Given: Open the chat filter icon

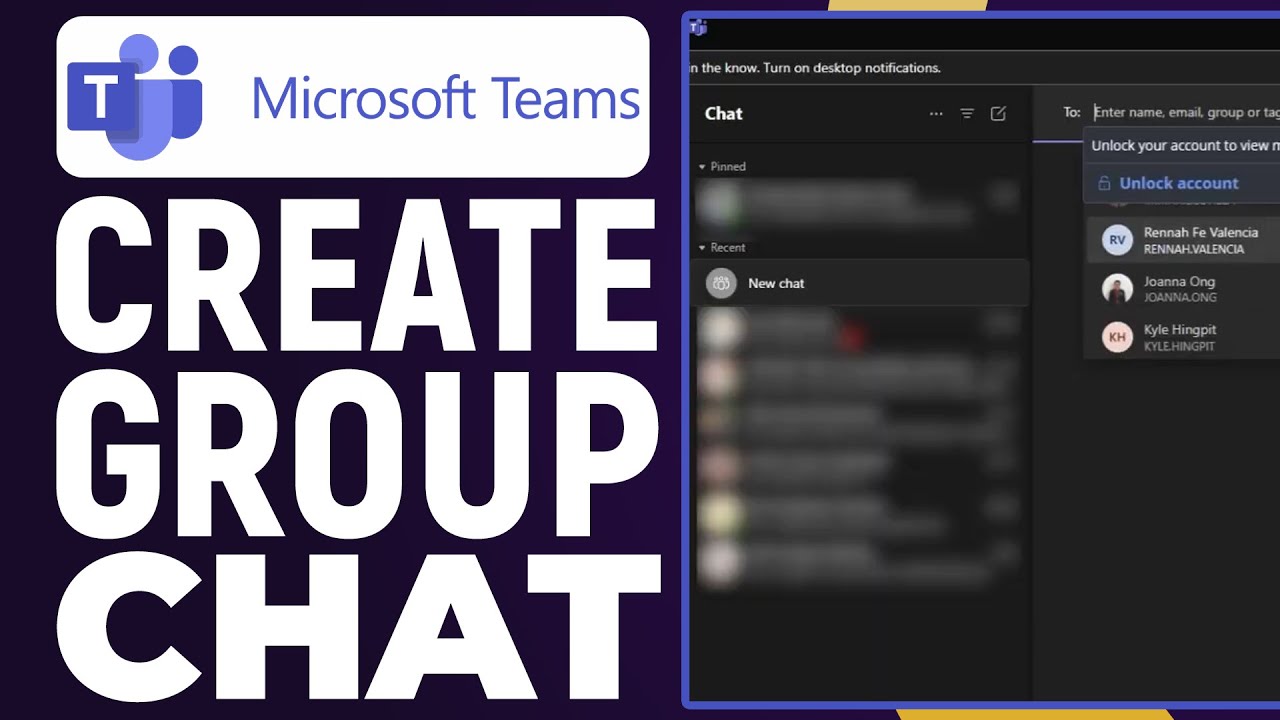Looking at the screenshot, I should pos(967,114).
